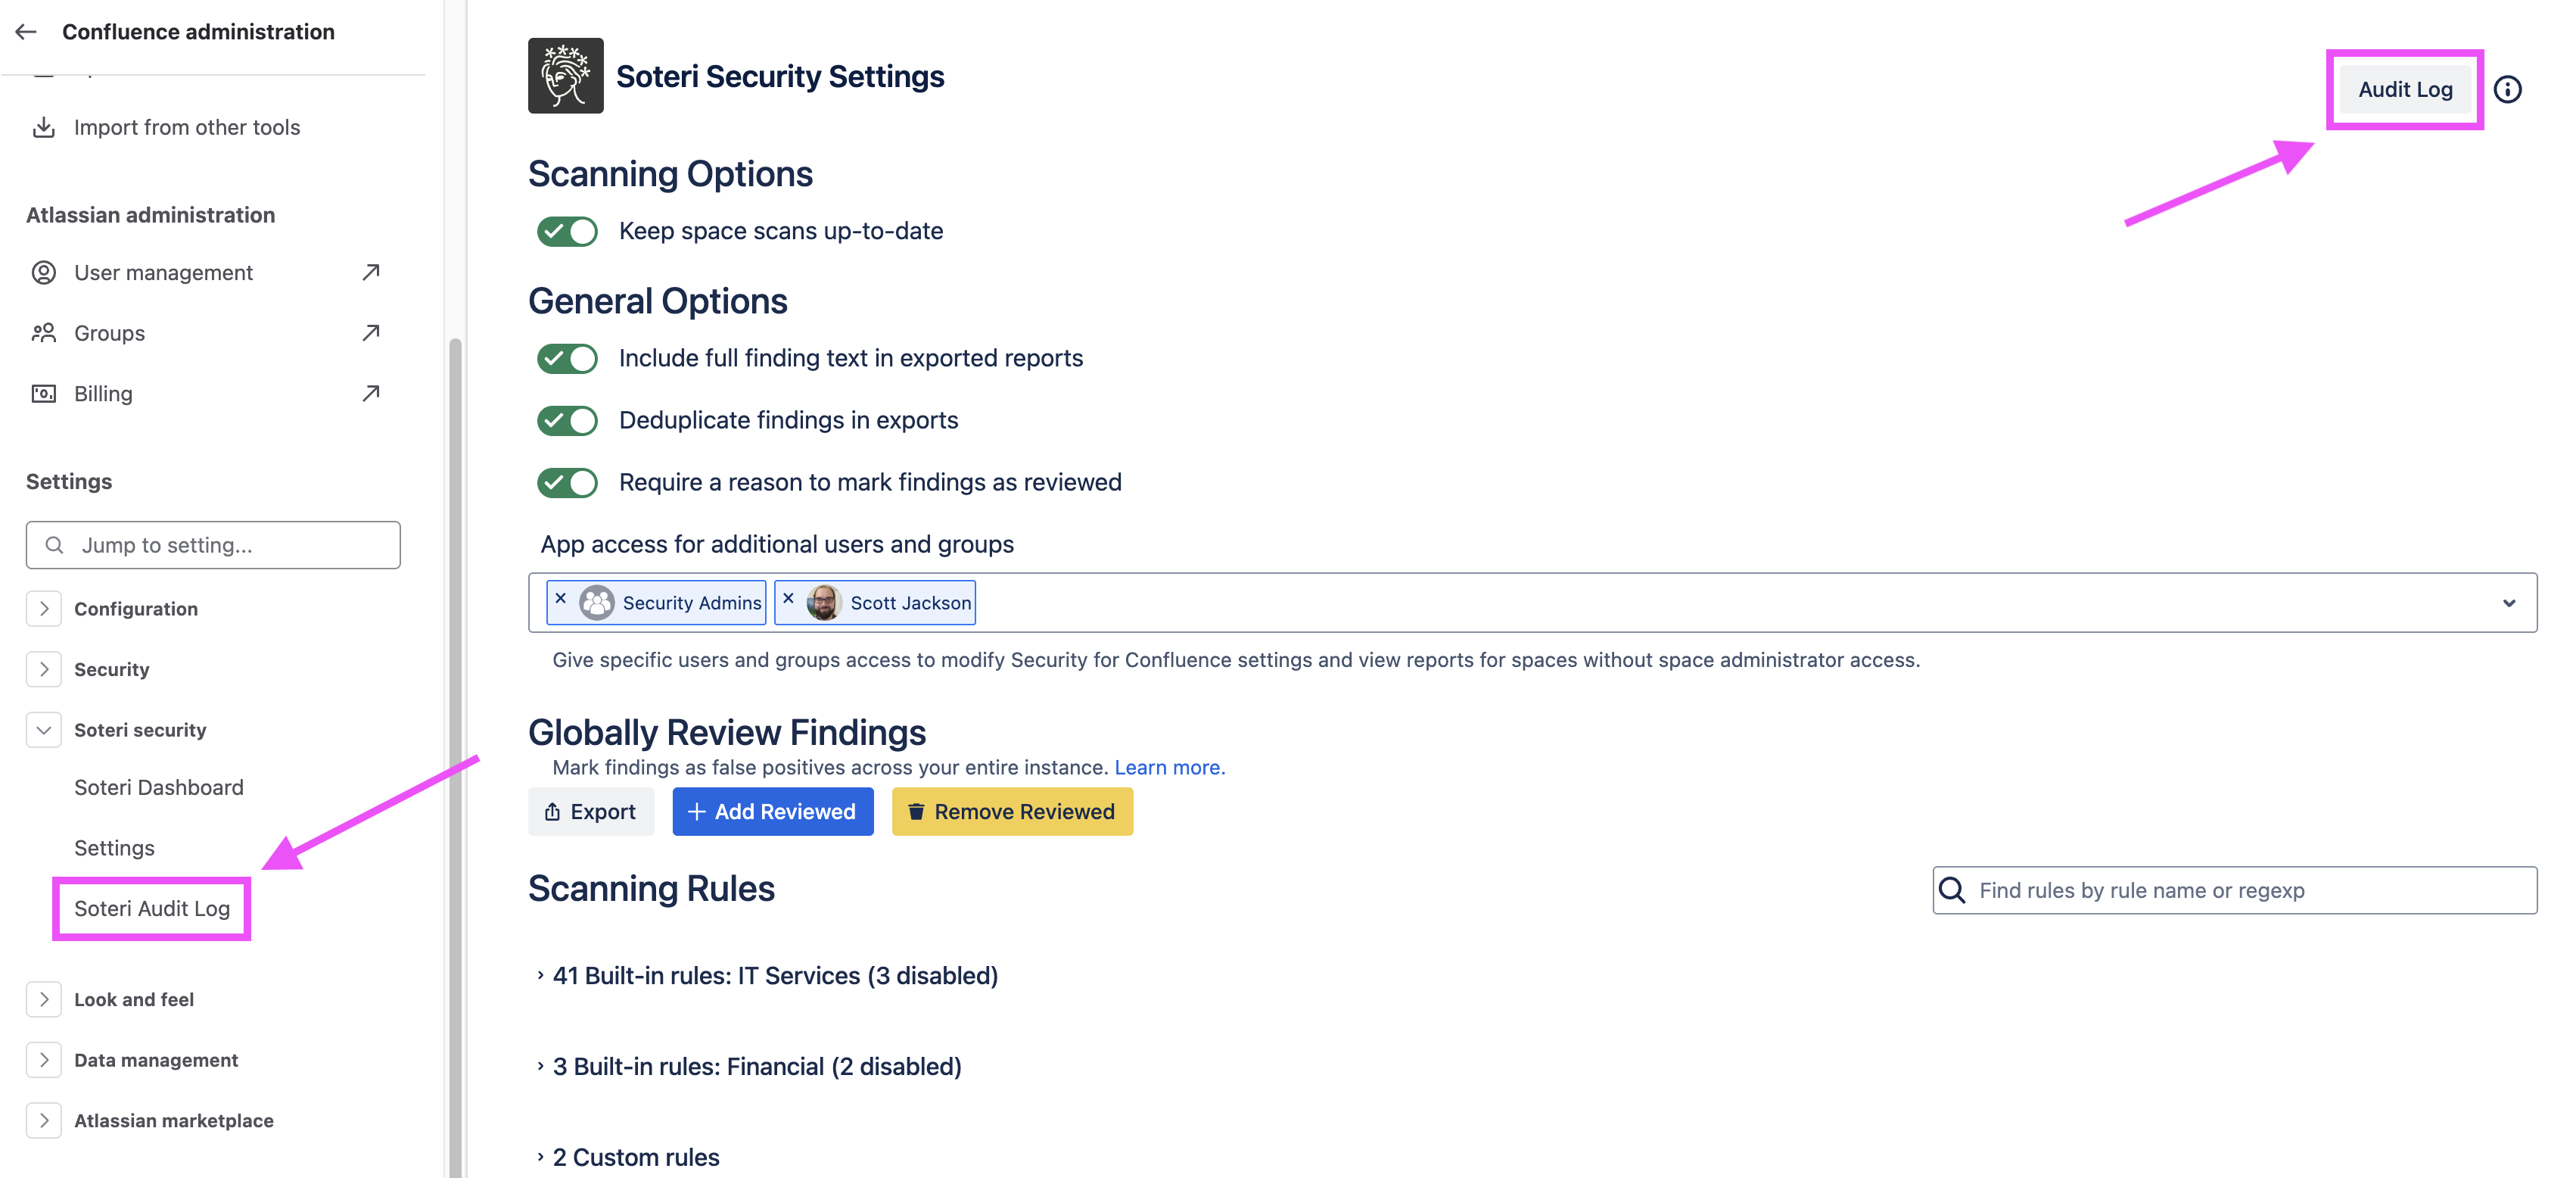Open User management external link icon
The height and width of the screenshot is (1178, 2576).
point(371,272)
